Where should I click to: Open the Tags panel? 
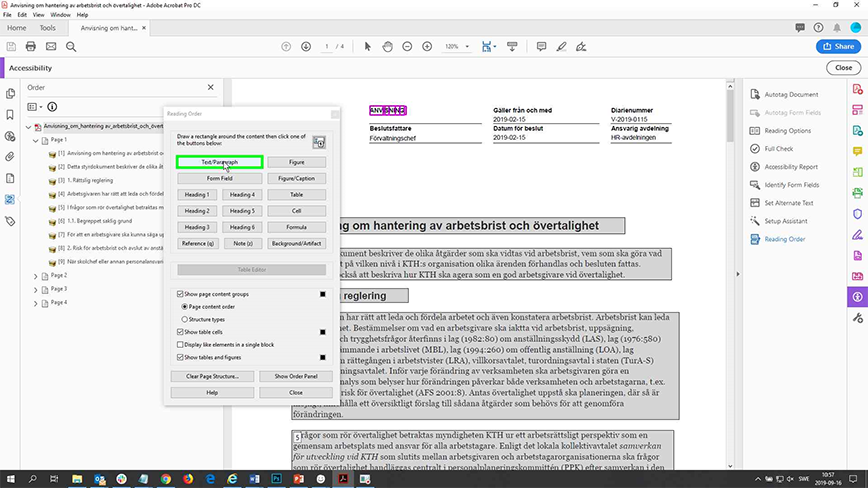[10, 221]
